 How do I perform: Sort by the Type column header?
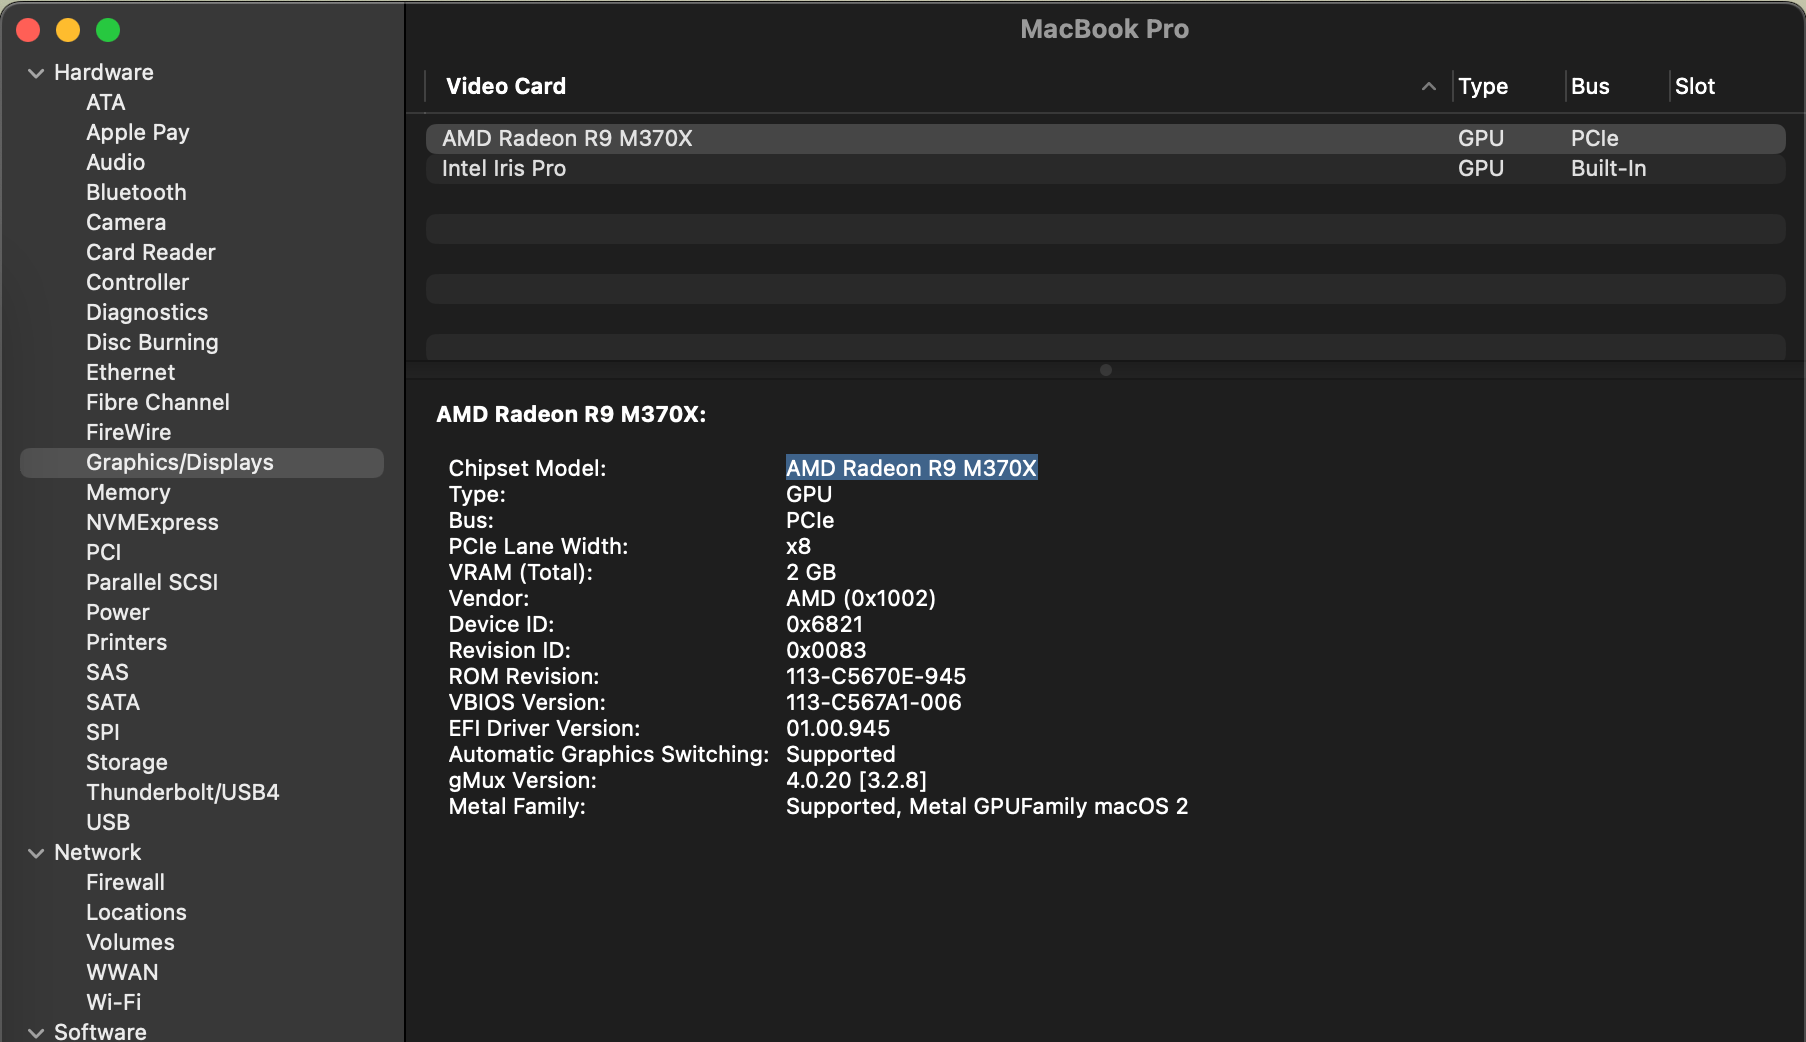click(x=1483, y=86)
